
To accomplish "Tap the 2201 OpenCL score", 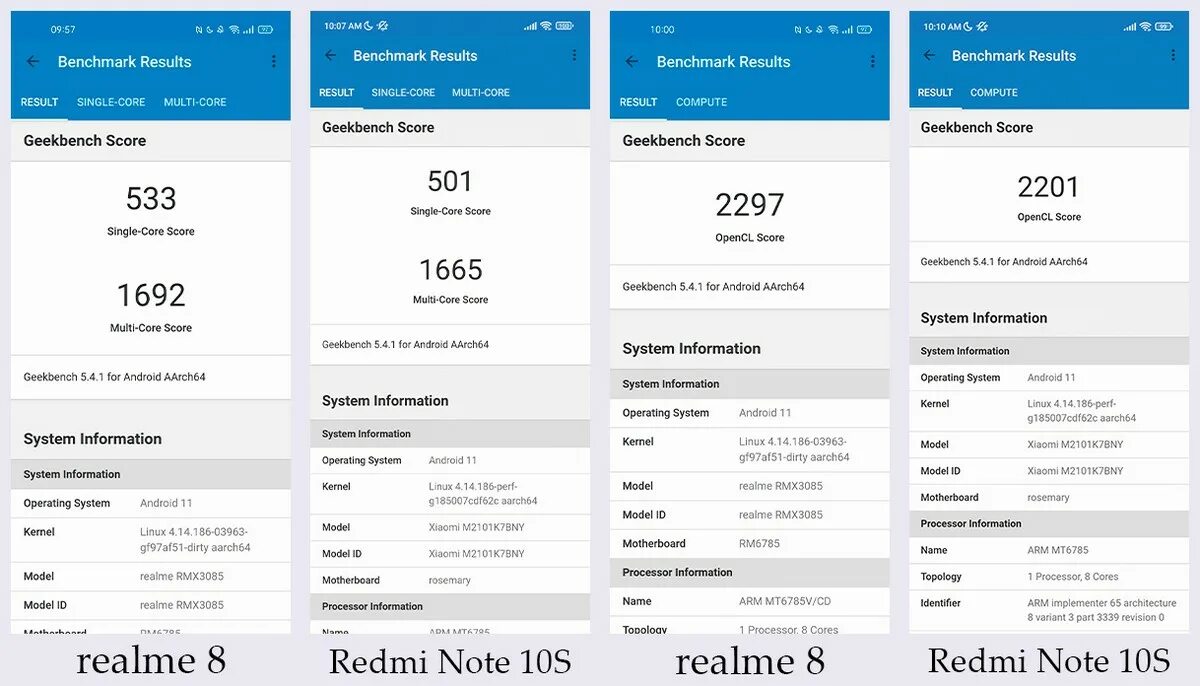I will tap(1049, 187).
